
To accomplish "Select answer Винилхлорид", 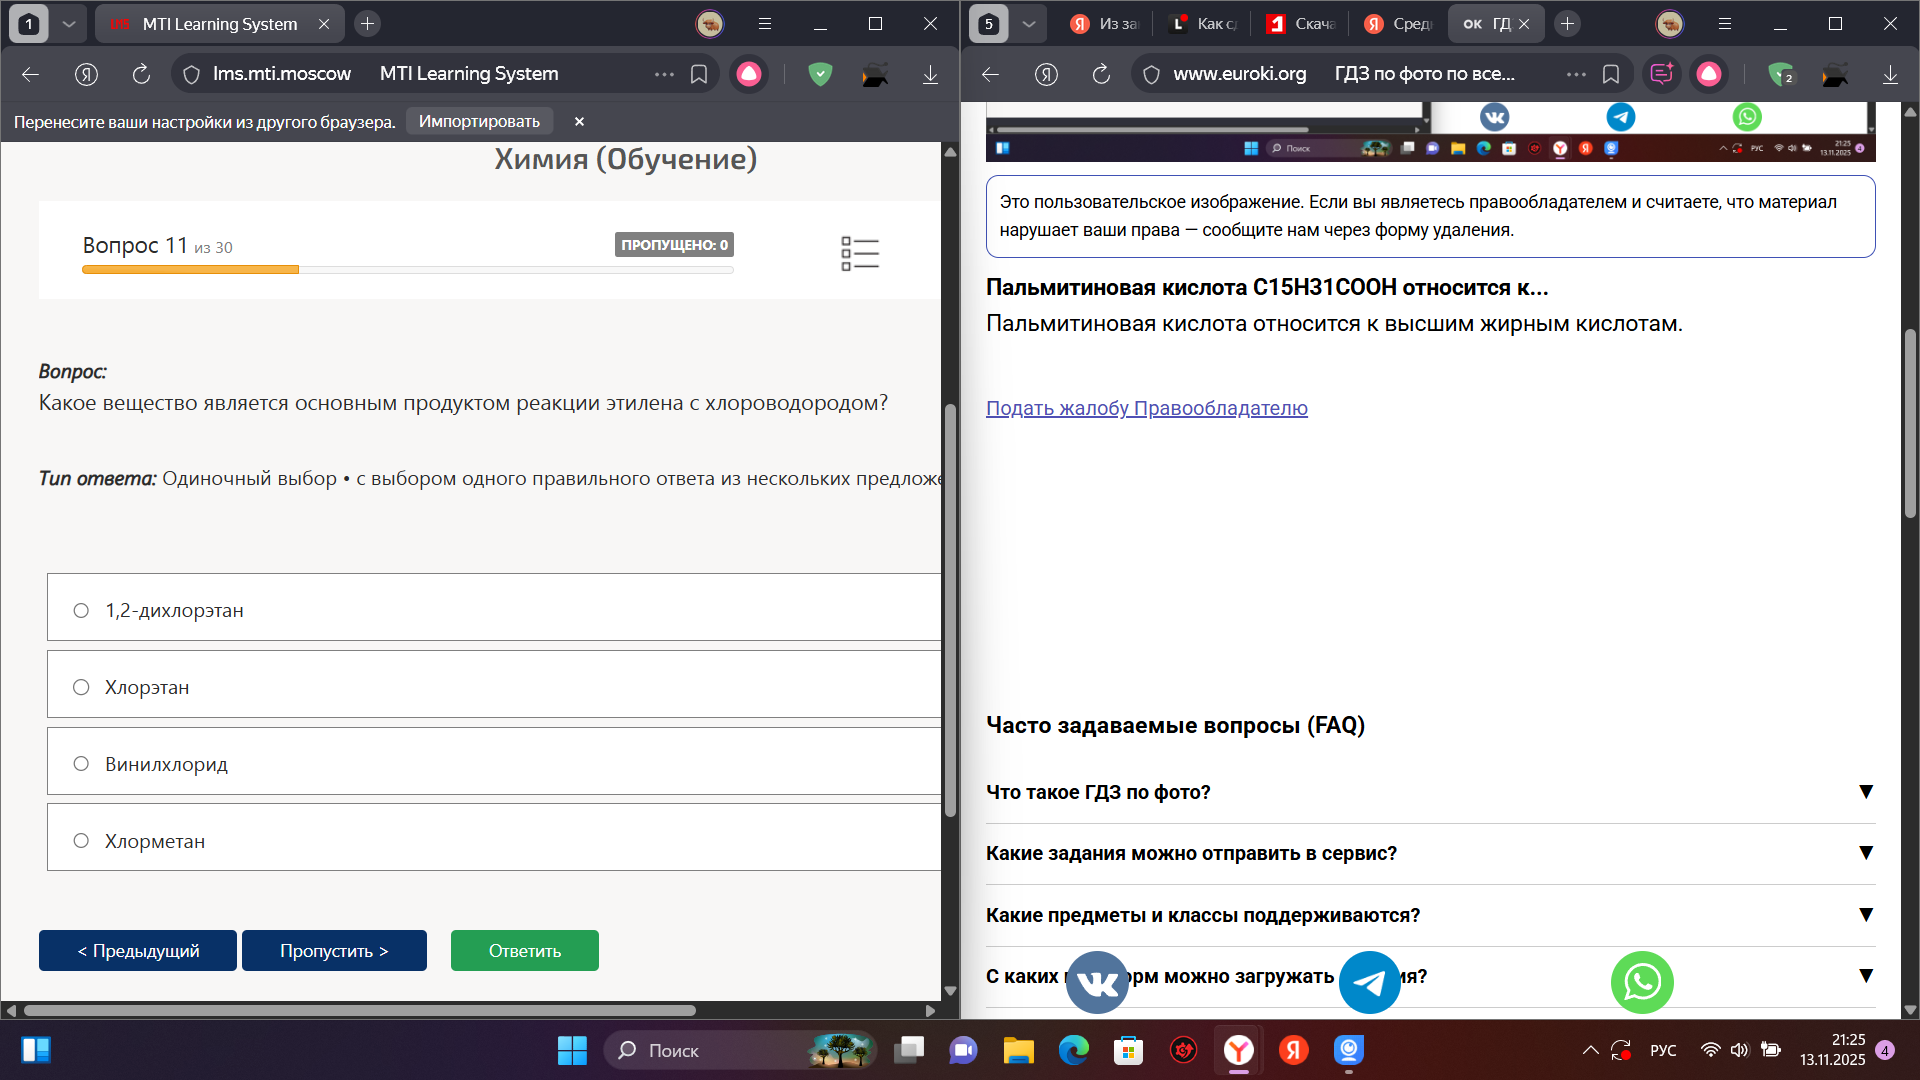I will coord(494,762).
